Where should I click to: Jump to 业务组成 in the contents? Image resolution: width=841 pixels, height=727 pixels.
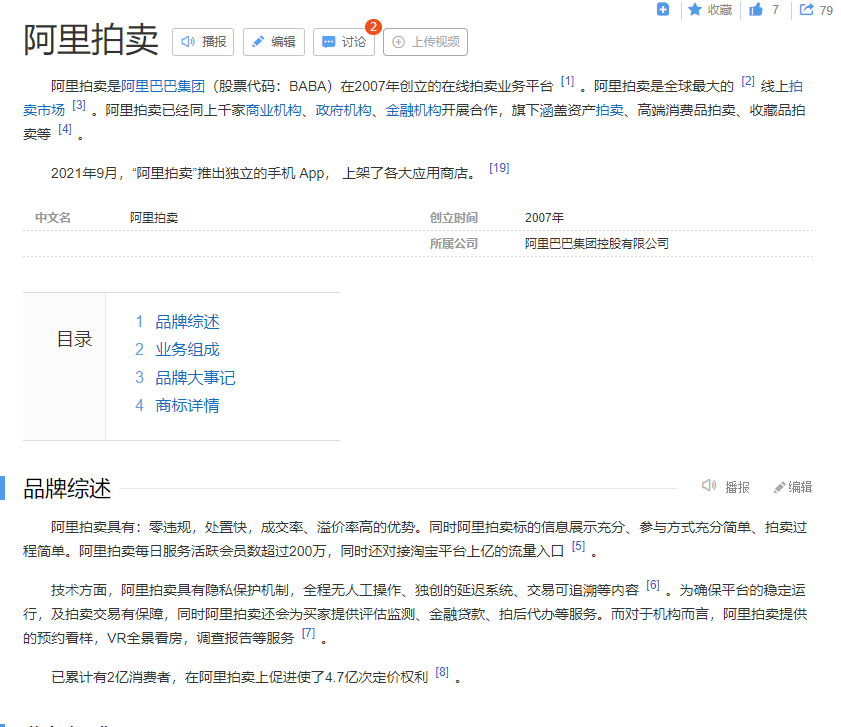(187, 350)
